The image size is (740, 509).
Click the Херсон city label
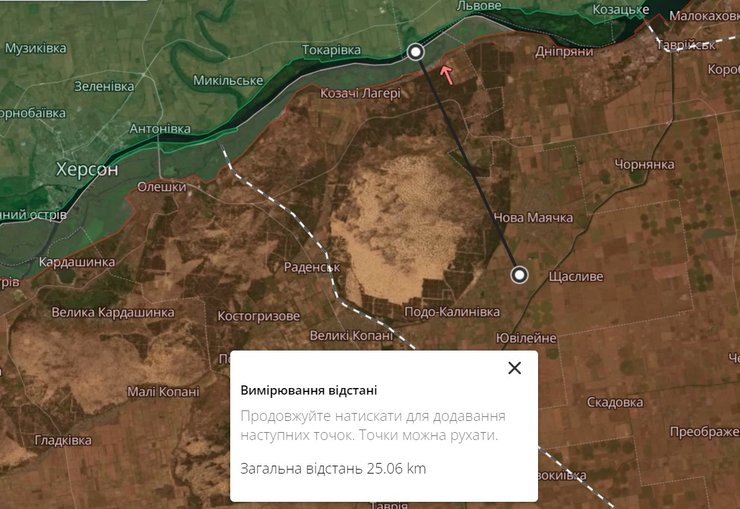click(x=87, y=169)
